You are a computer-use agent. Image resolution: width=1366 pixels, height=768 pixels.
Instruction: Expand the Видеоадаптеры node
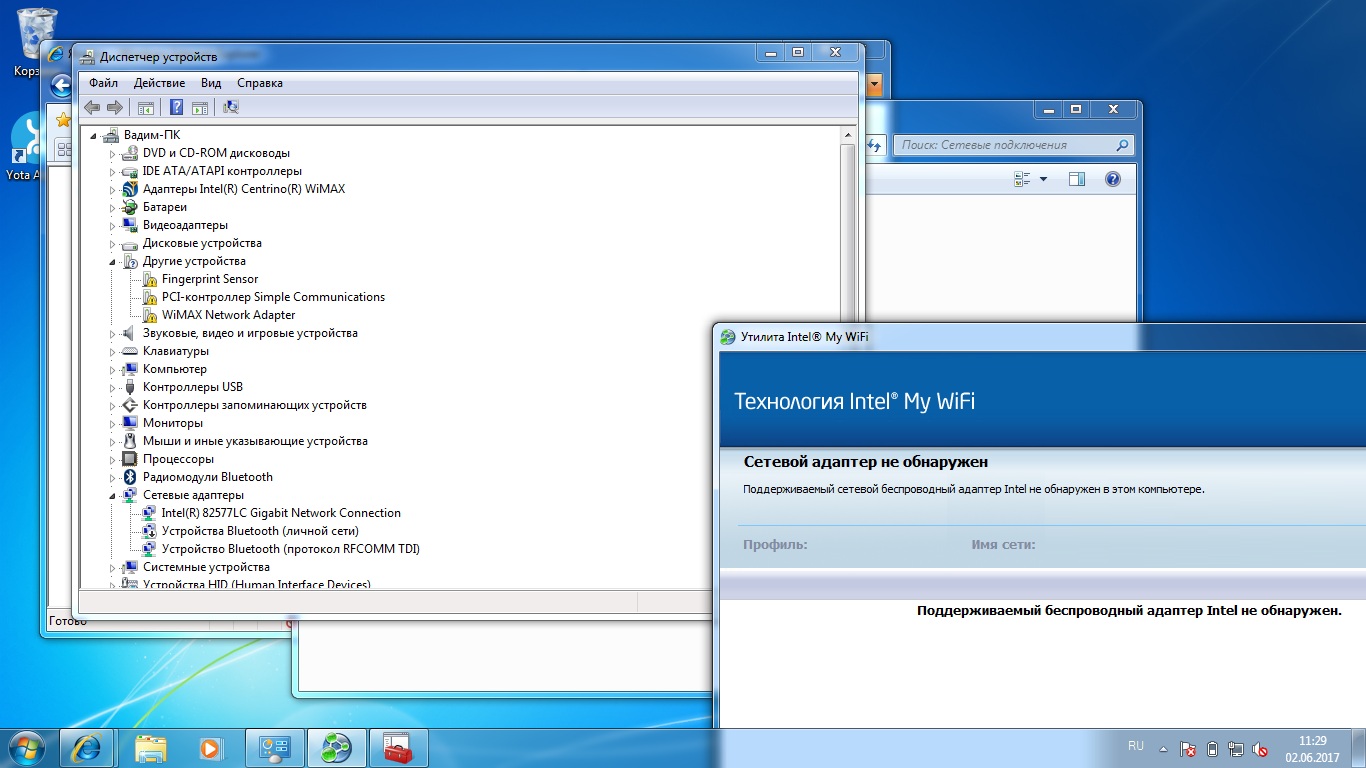tap(113, 225)
